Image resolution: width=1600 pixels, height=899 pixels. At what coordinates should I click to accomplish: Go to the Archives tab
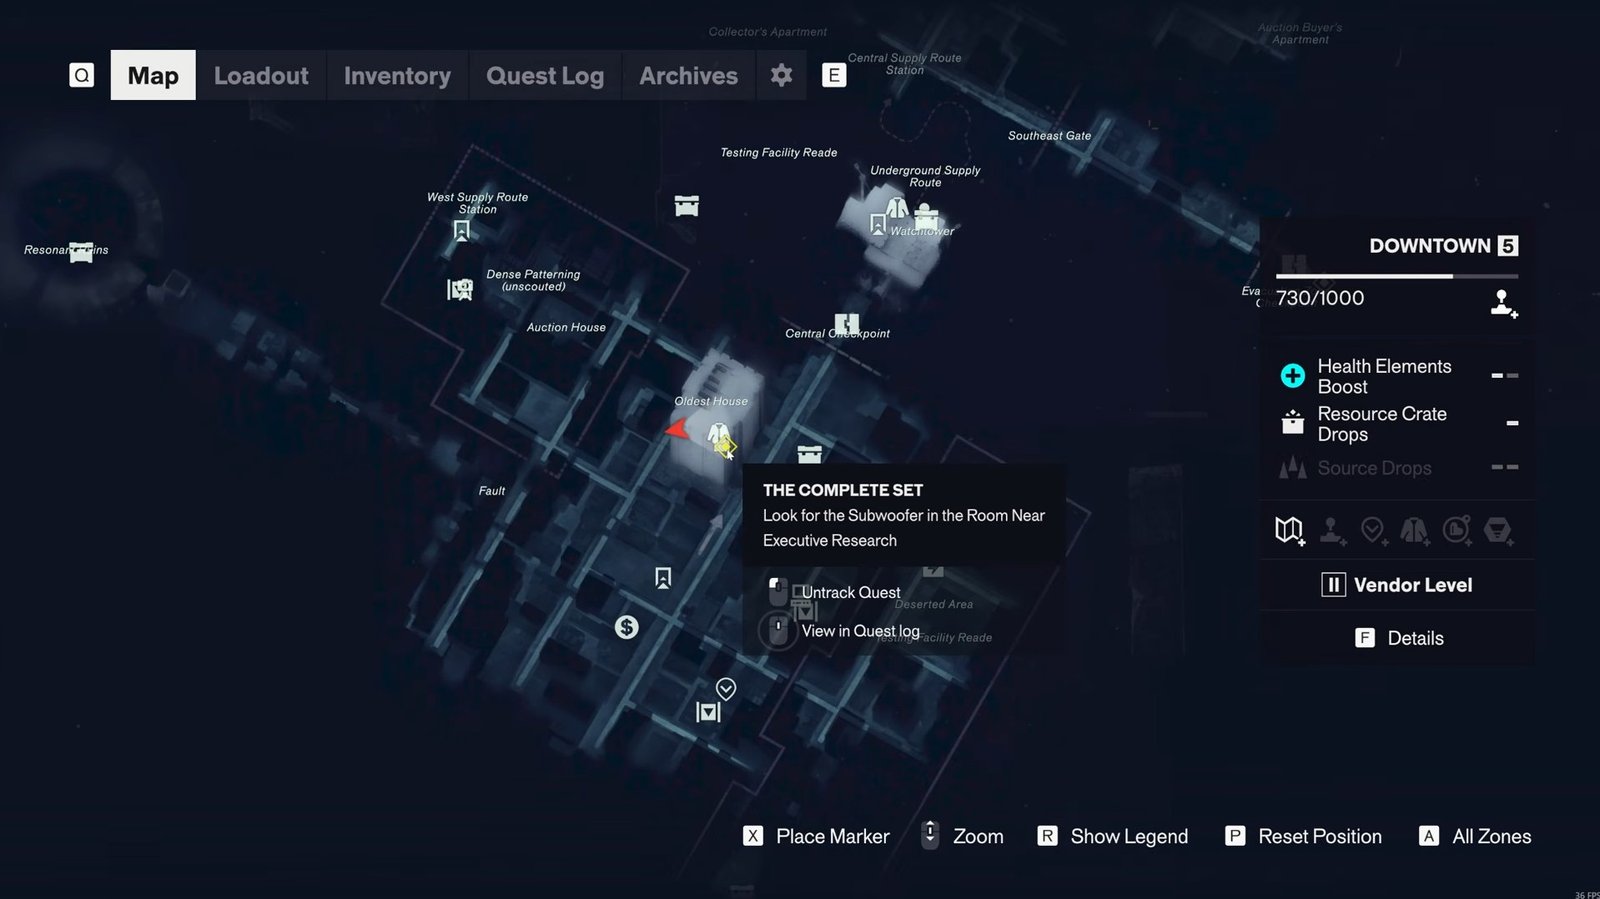click(688, 76)
